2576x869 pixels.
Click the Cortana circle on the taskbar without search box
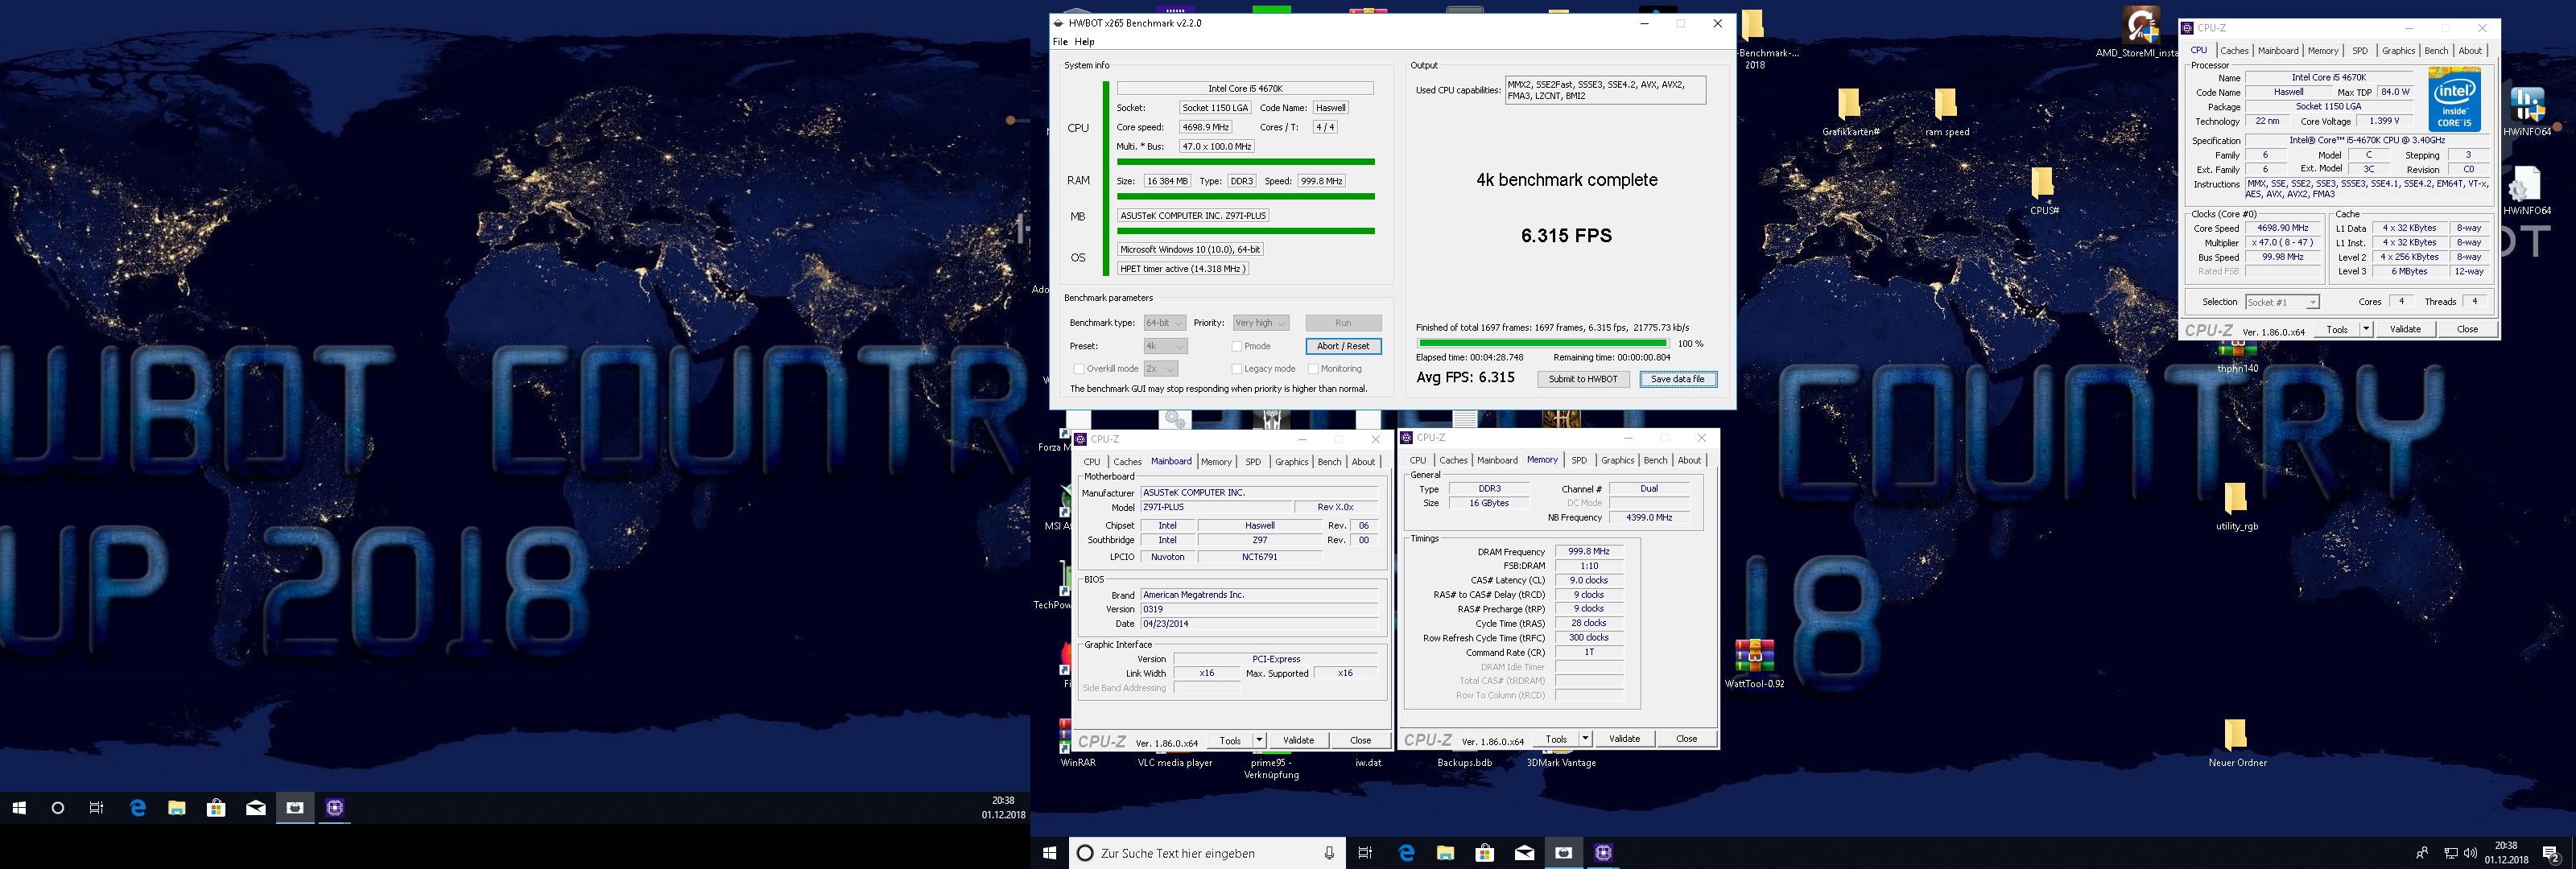(57, 808)
